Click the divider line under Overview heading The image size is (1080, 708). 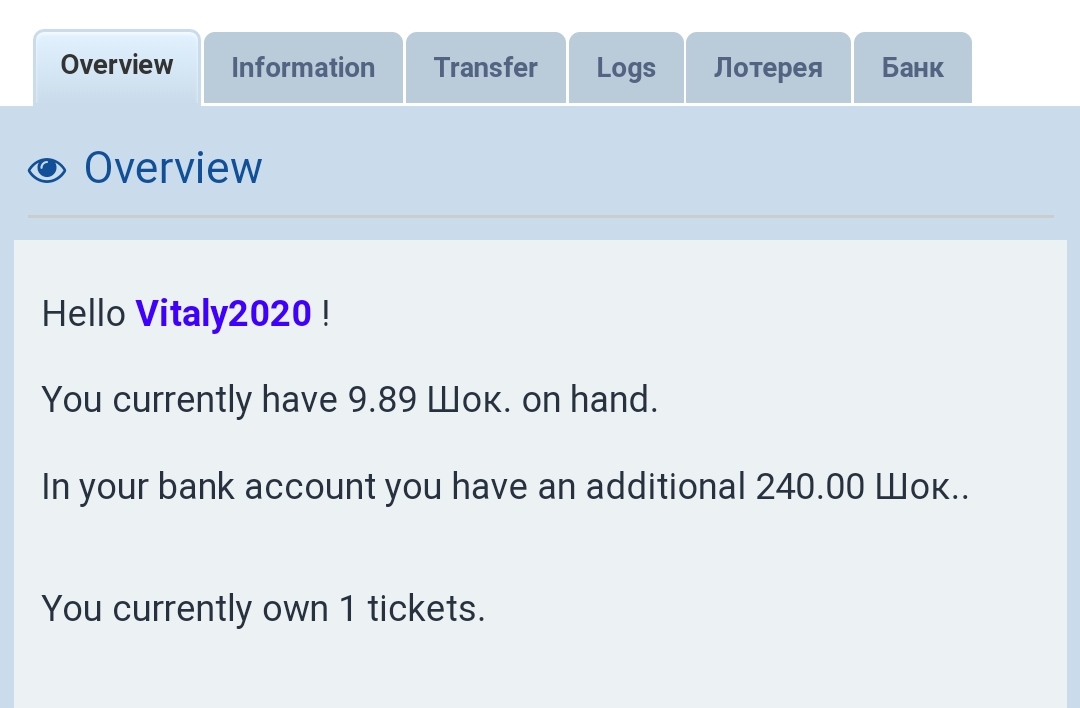[540, 216]
